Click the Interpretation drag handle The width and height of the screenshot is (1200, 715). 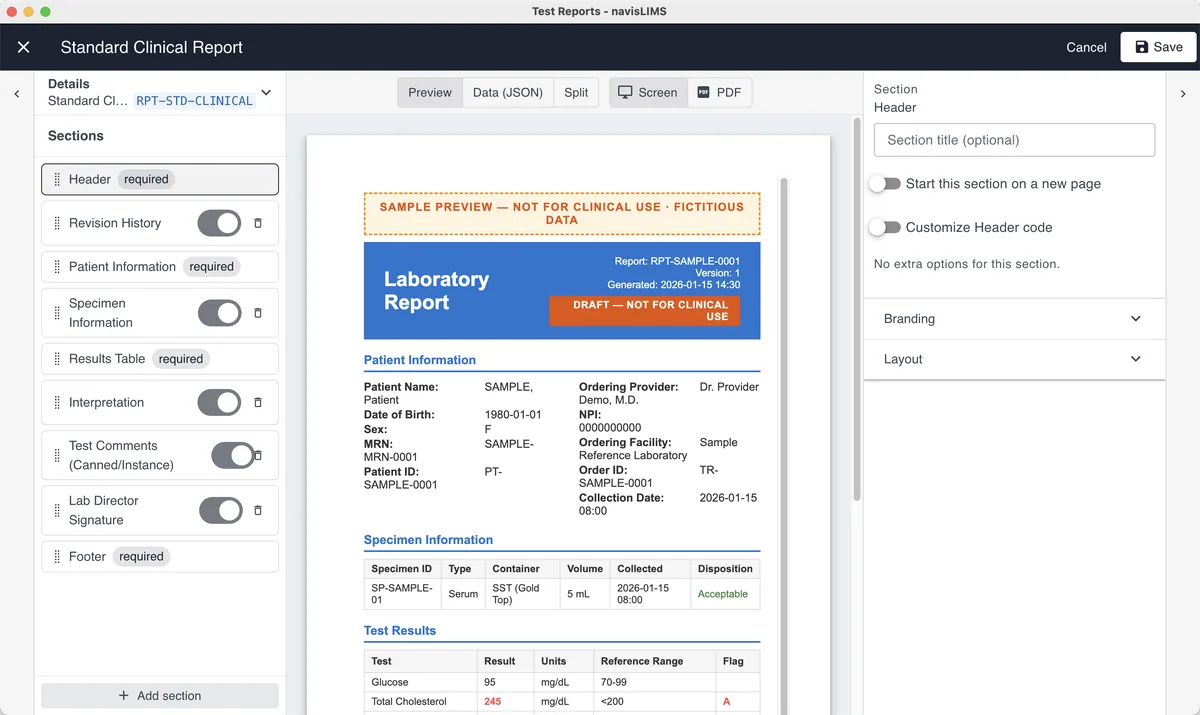(57, 402)
